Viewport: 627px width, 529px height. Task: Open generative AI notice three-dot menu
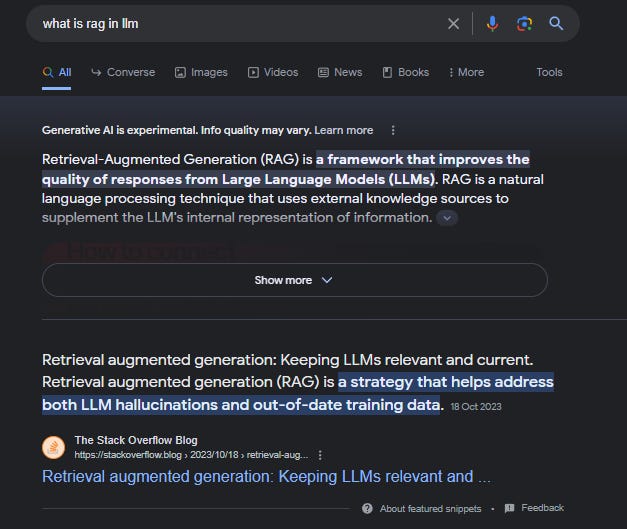393,130
